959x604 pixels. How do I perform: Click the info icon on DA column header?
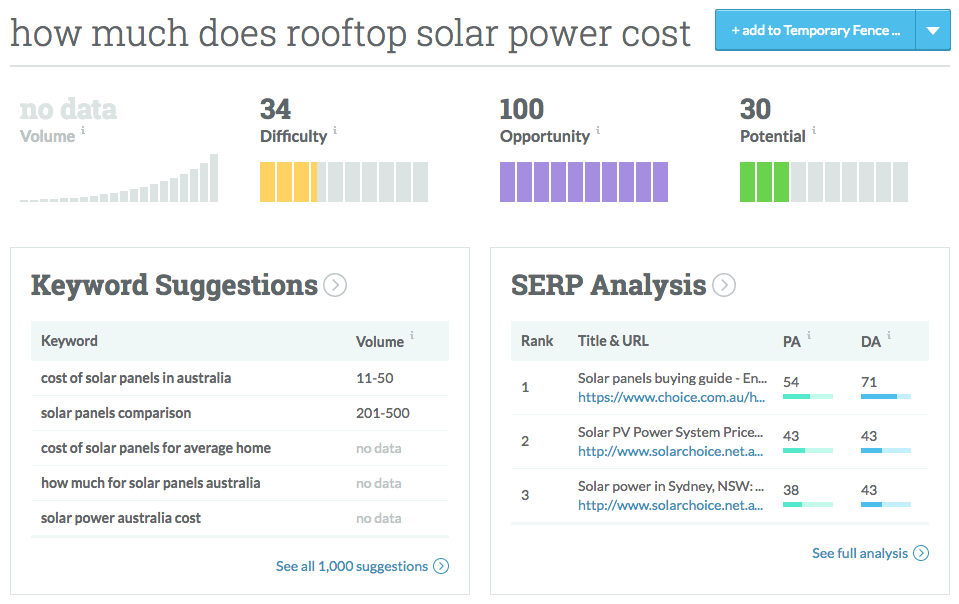(888, 336)
